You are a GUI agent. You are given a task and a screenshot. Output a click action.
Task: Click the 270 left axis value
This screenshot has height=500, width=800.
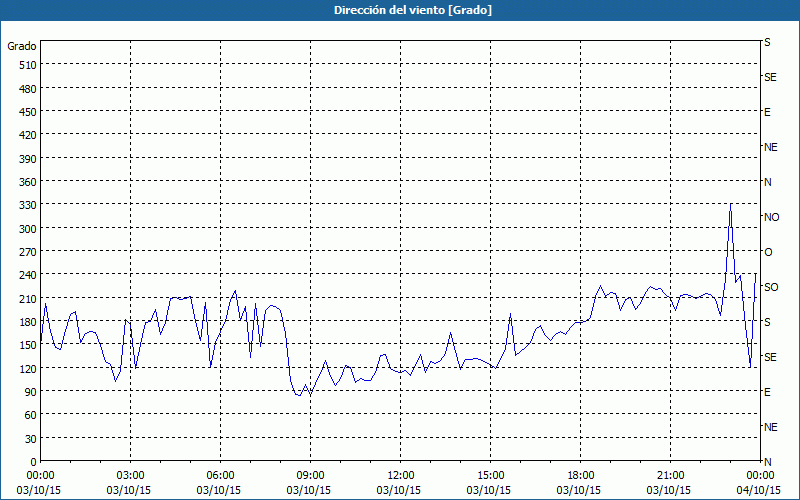[28, 252]
